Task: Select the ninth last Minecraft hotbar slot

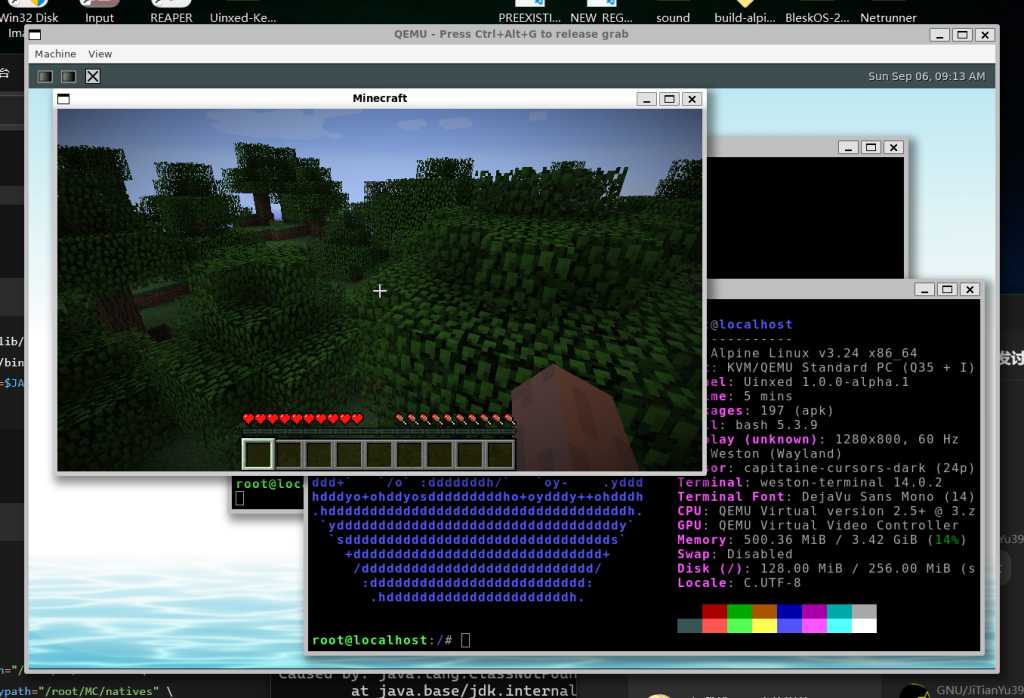Action: pos(500,454)
